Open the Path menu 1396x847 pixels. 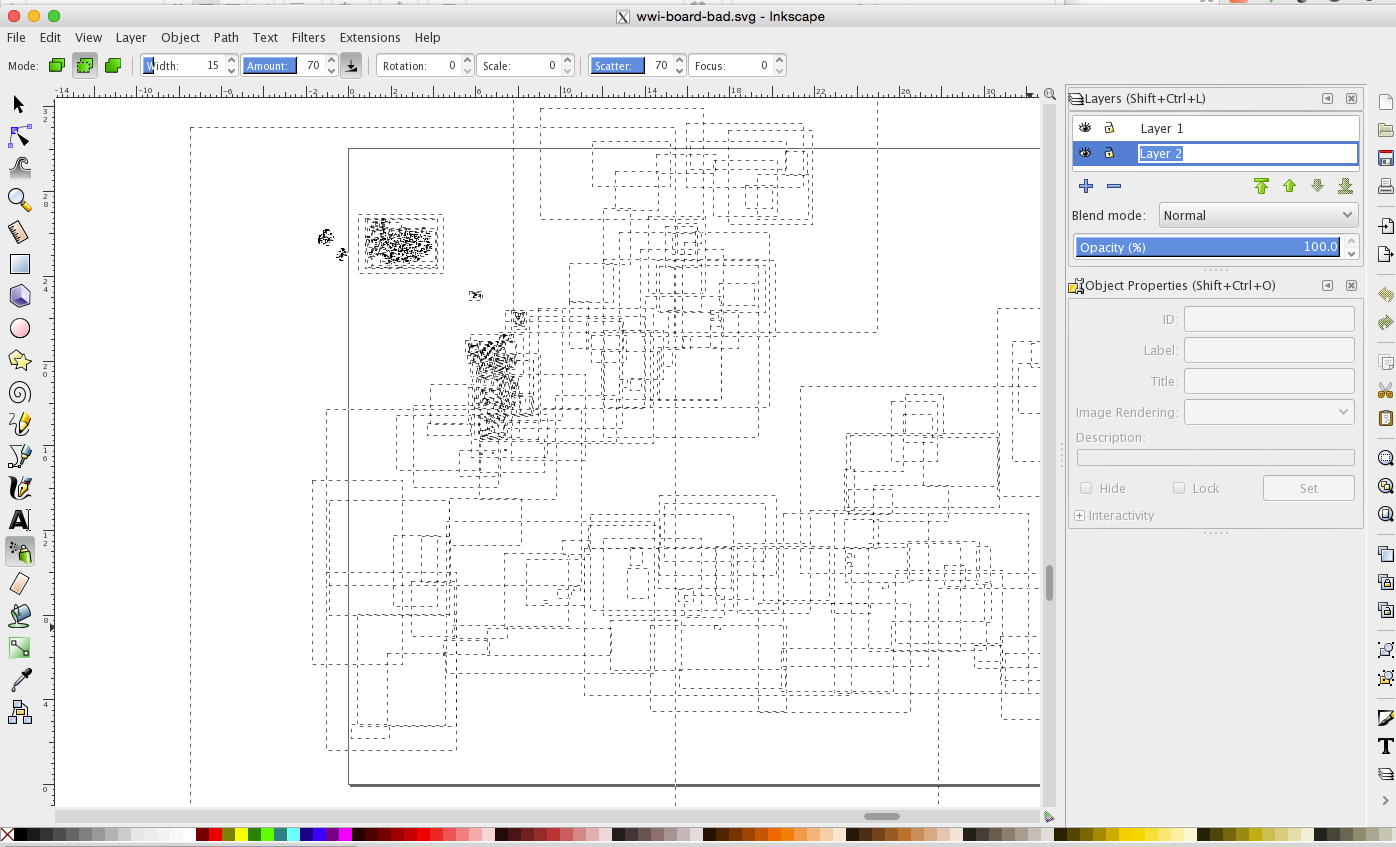coord(226,37)
